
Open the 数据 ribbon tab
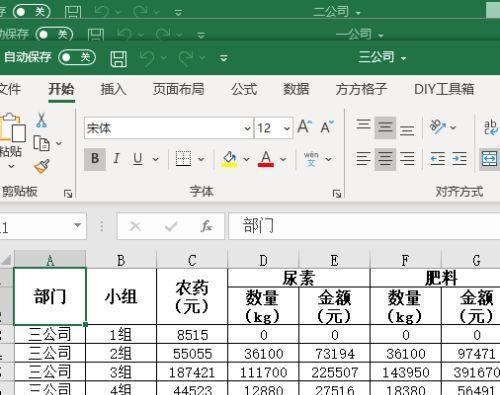point(296,89)
